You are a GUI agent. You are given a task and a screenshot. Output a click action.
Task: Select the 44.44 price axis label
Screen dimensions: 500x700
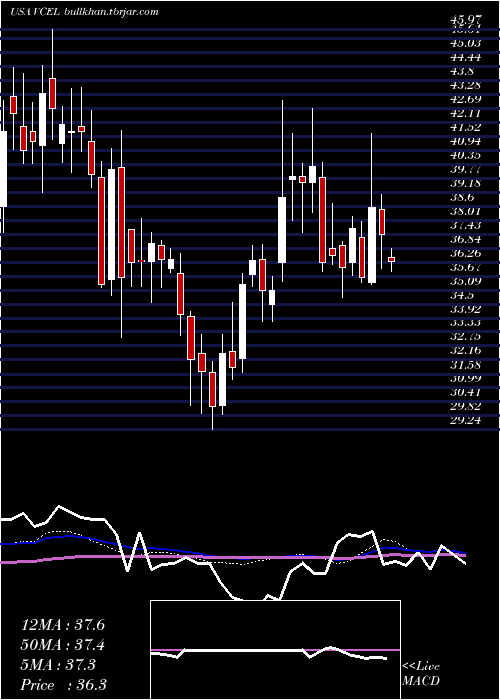466,57
